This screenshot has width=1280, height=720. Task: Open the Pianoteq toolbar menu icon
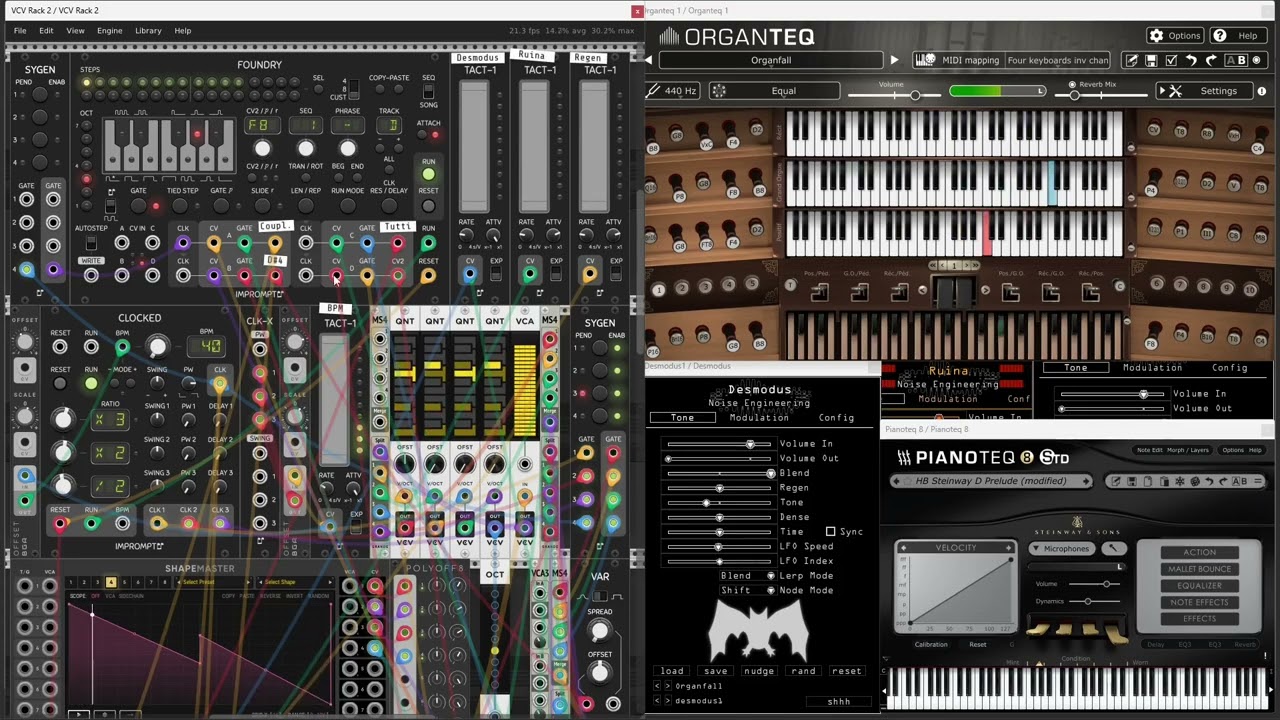(1258, 481)
